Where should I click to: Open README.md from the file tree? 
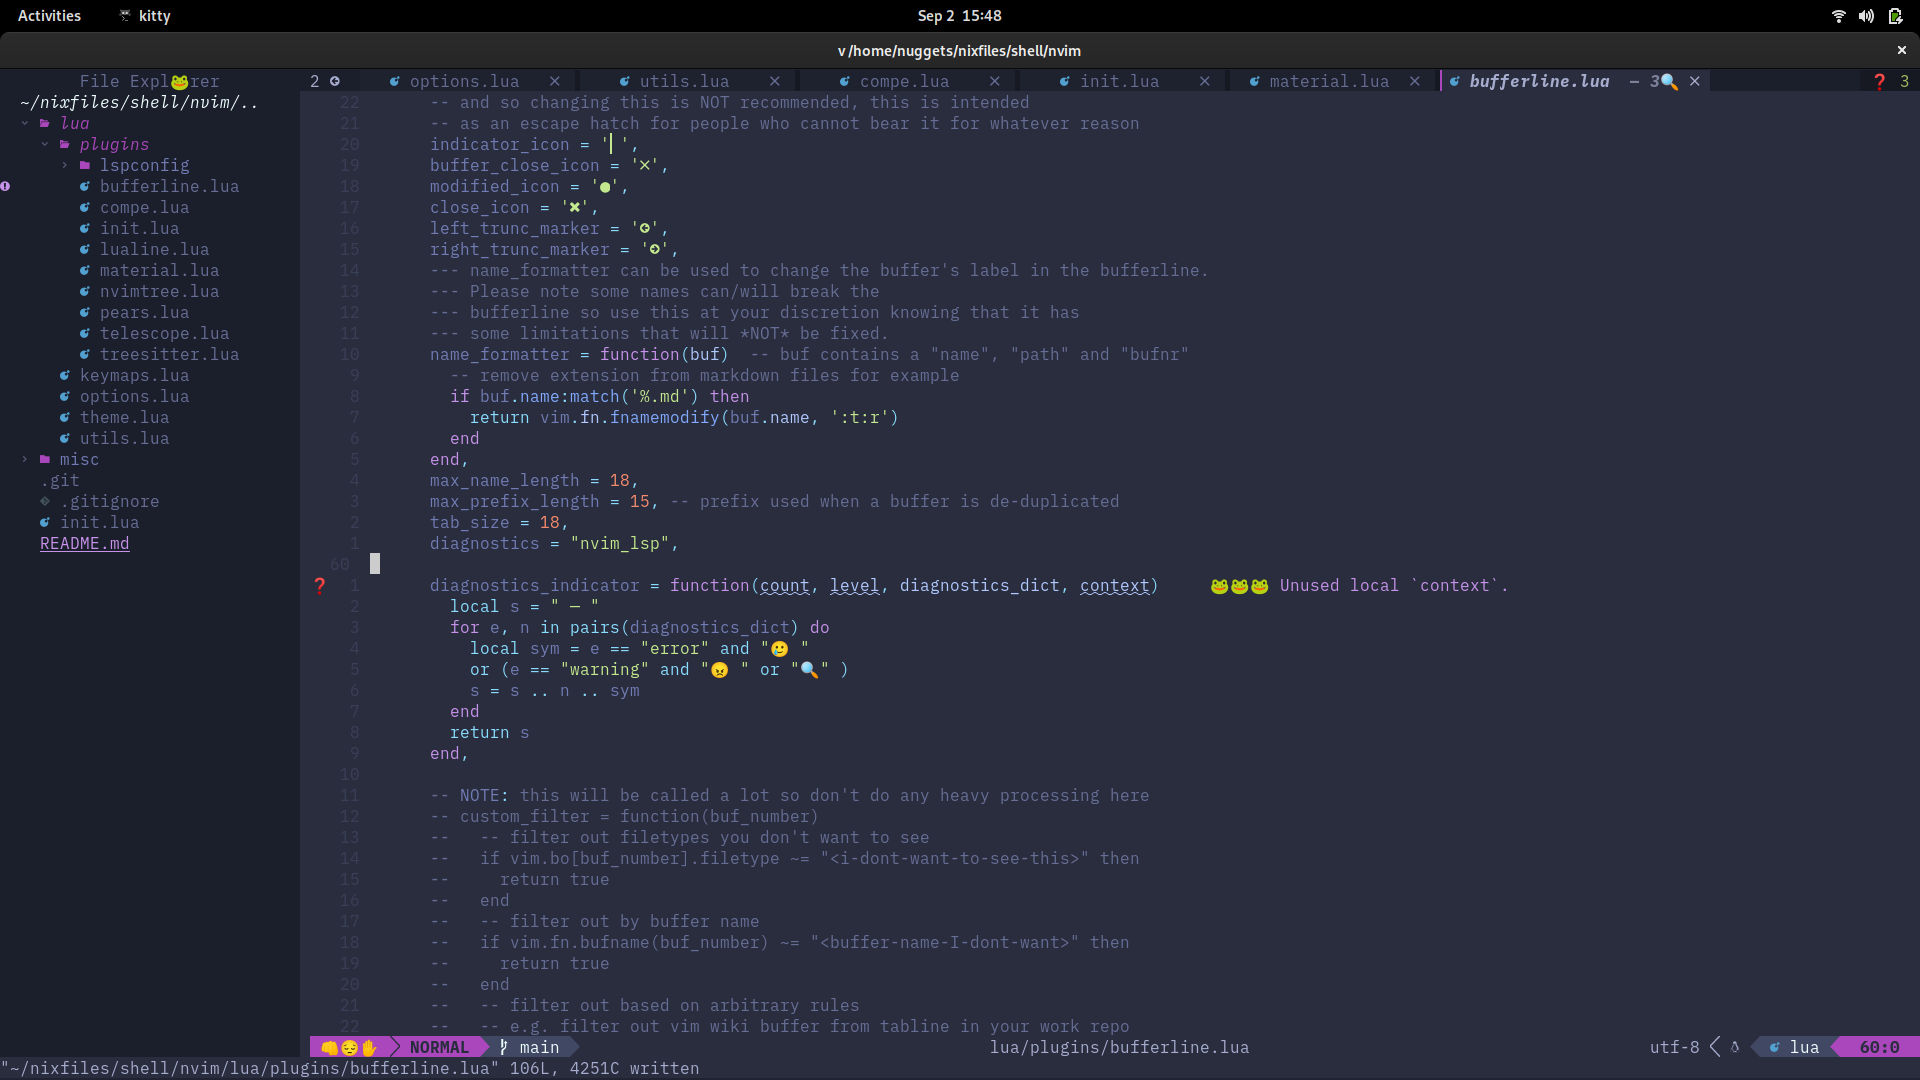[x=85, y=543]
